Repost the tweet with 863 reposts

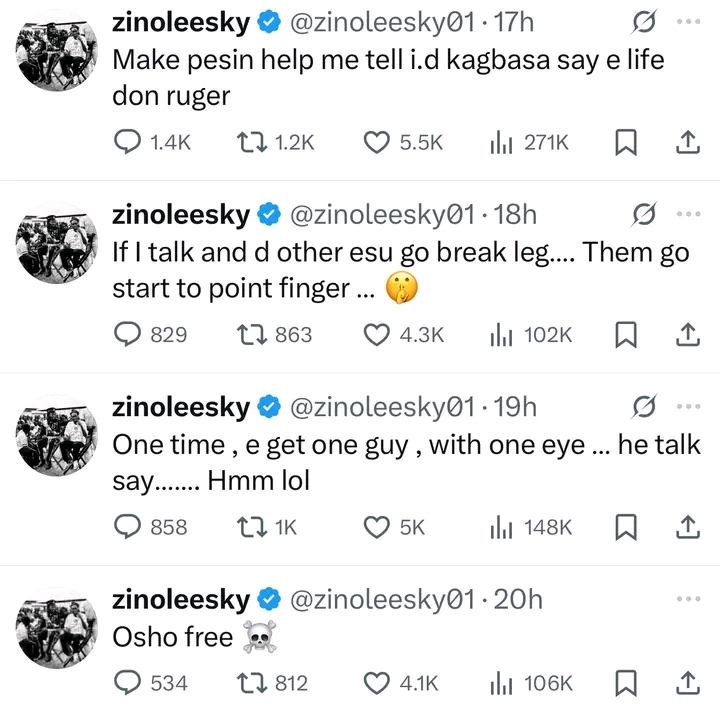pyautogui.click(x=249, y=335)
